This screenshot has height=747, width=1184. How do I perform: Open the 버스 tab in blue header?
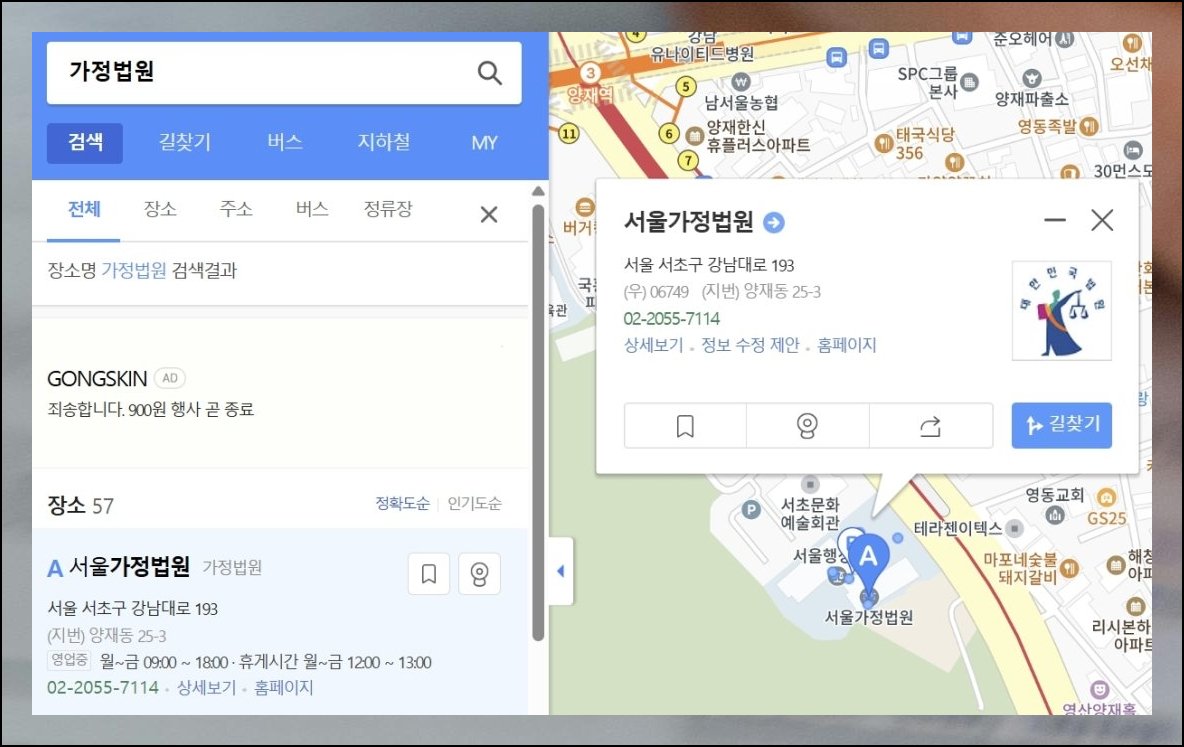284,142
